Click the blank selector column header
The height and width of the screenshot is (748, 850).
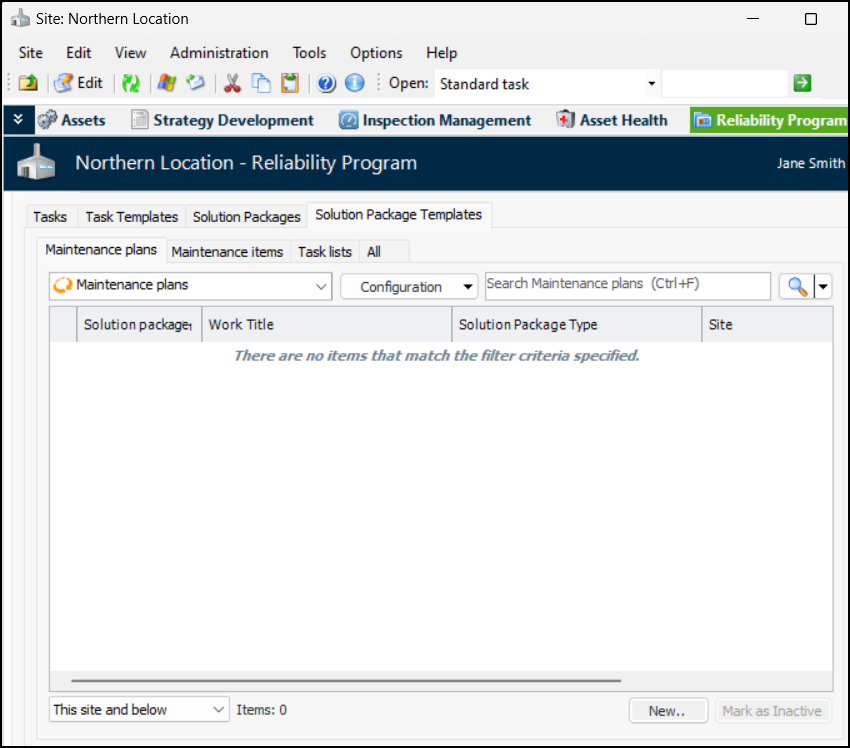[x=63, y=324]
